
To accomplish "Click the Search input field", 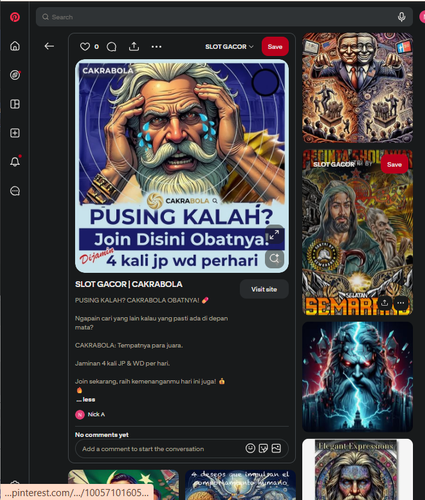I will pyautogui.click(x=224, y=17).
